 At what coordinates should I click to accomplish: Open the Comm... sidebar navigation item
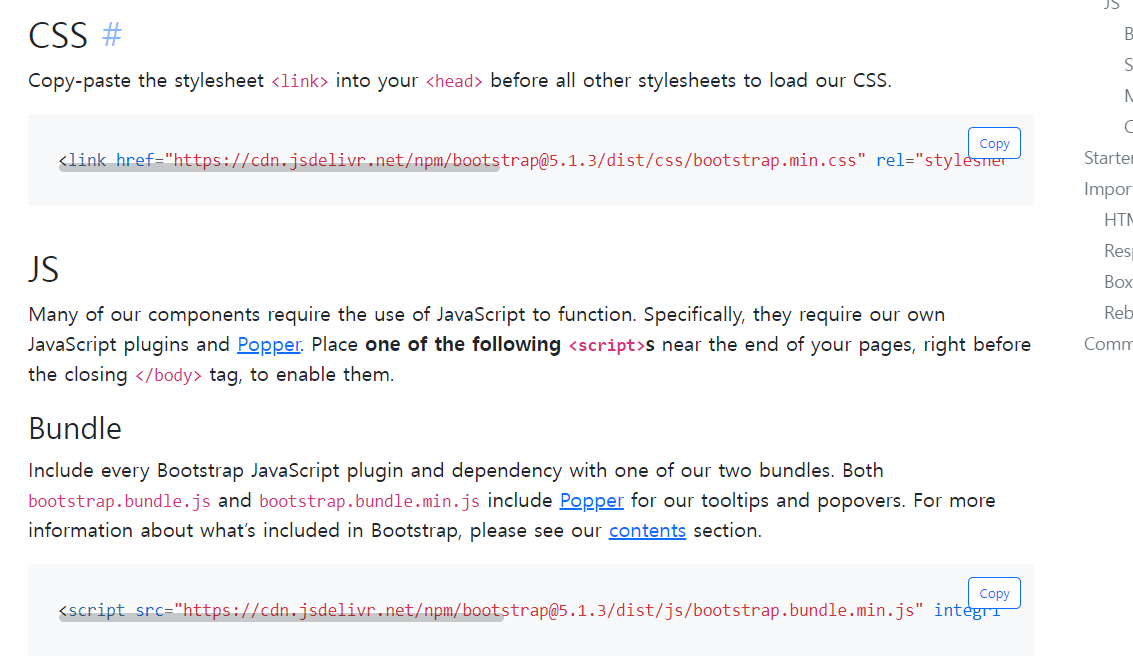tap(1108, 344)
